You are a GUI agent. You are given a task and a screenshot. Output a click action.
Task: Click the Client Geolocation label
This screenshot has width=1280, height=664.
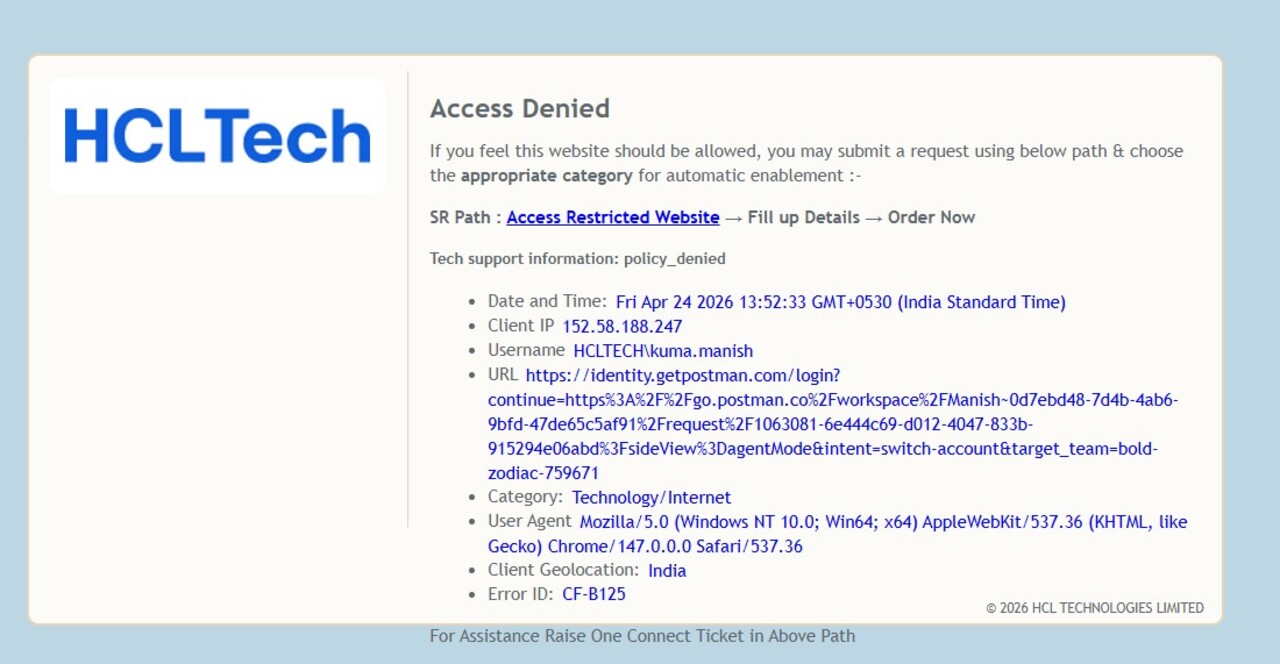pyautogui.click(x=563, y=570)
